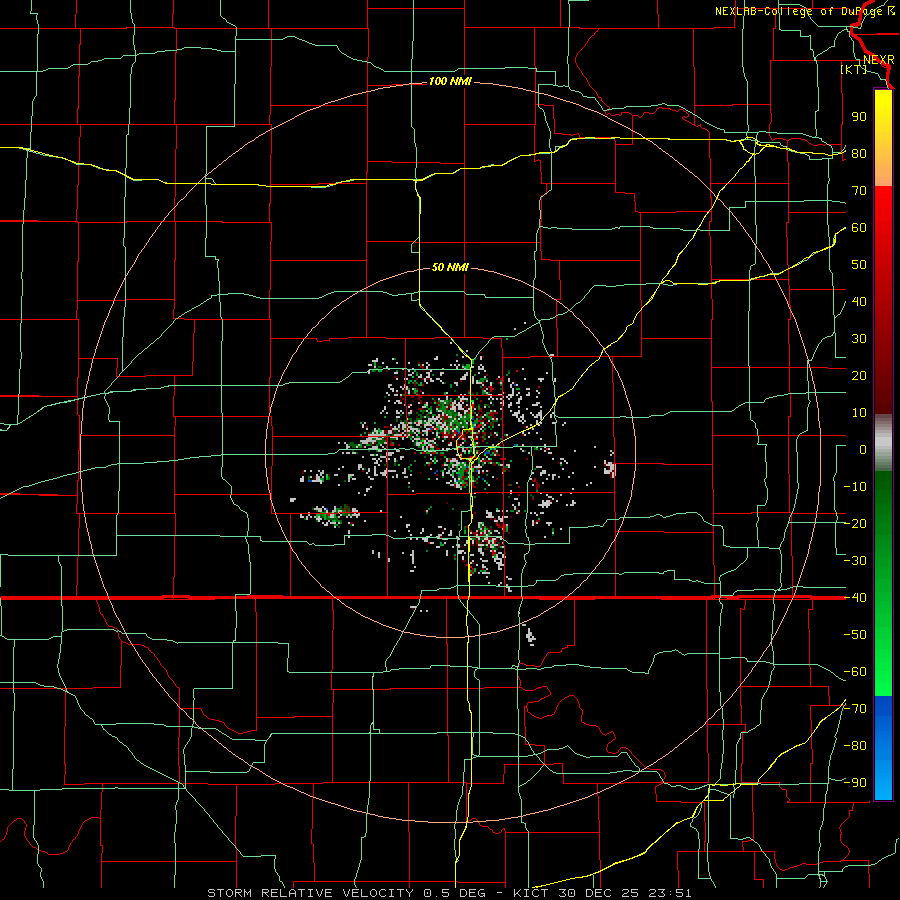The height and width of the screenshot is (900, 900).
Task: Click the -60 scale value
Action: point(855,672)
